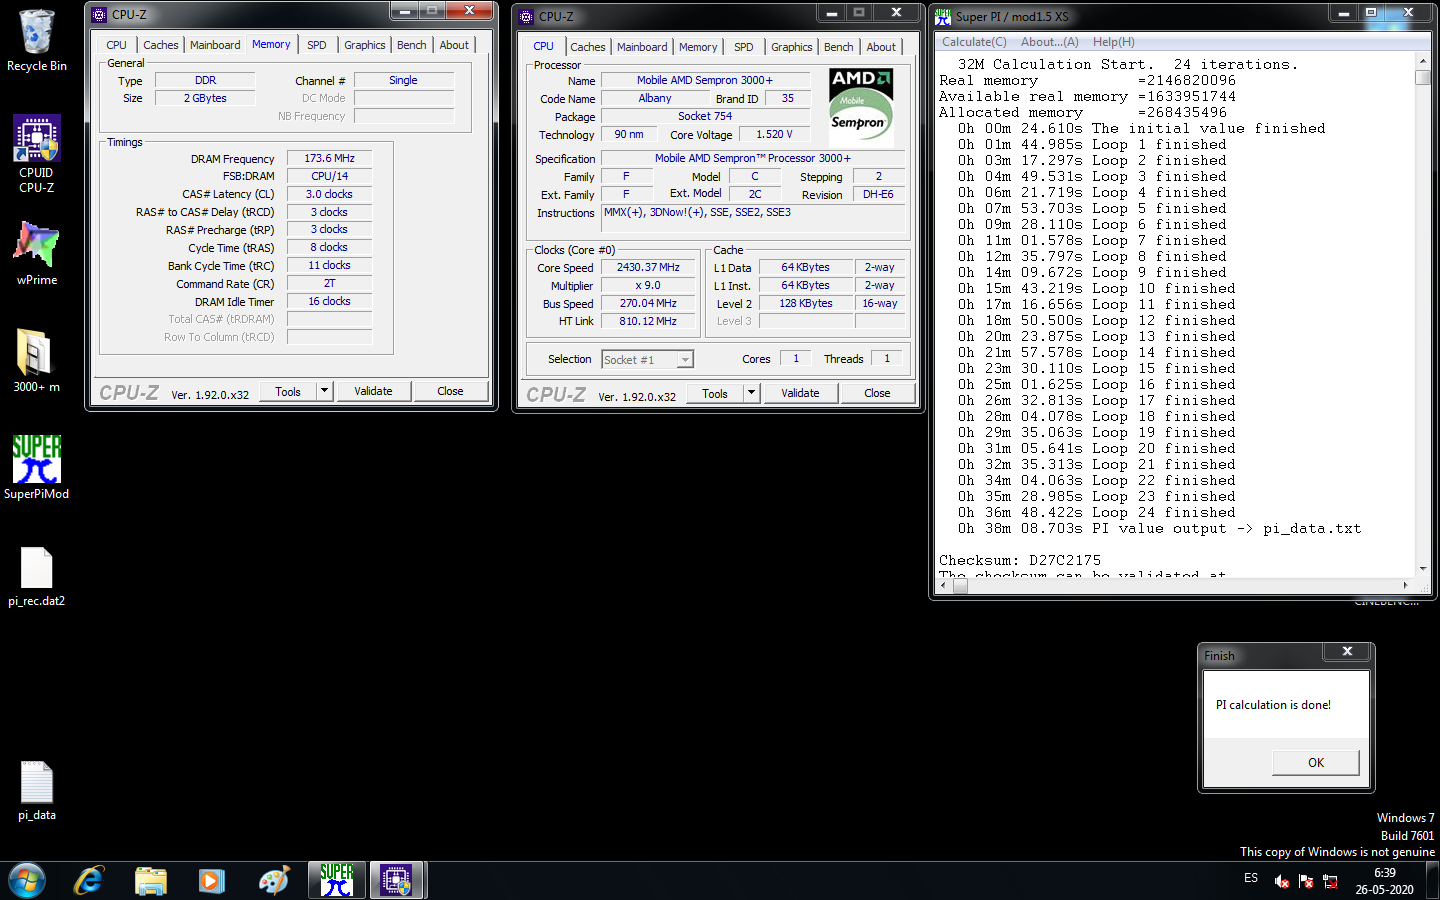Click Close button in CPU window

tap(877, 393)
